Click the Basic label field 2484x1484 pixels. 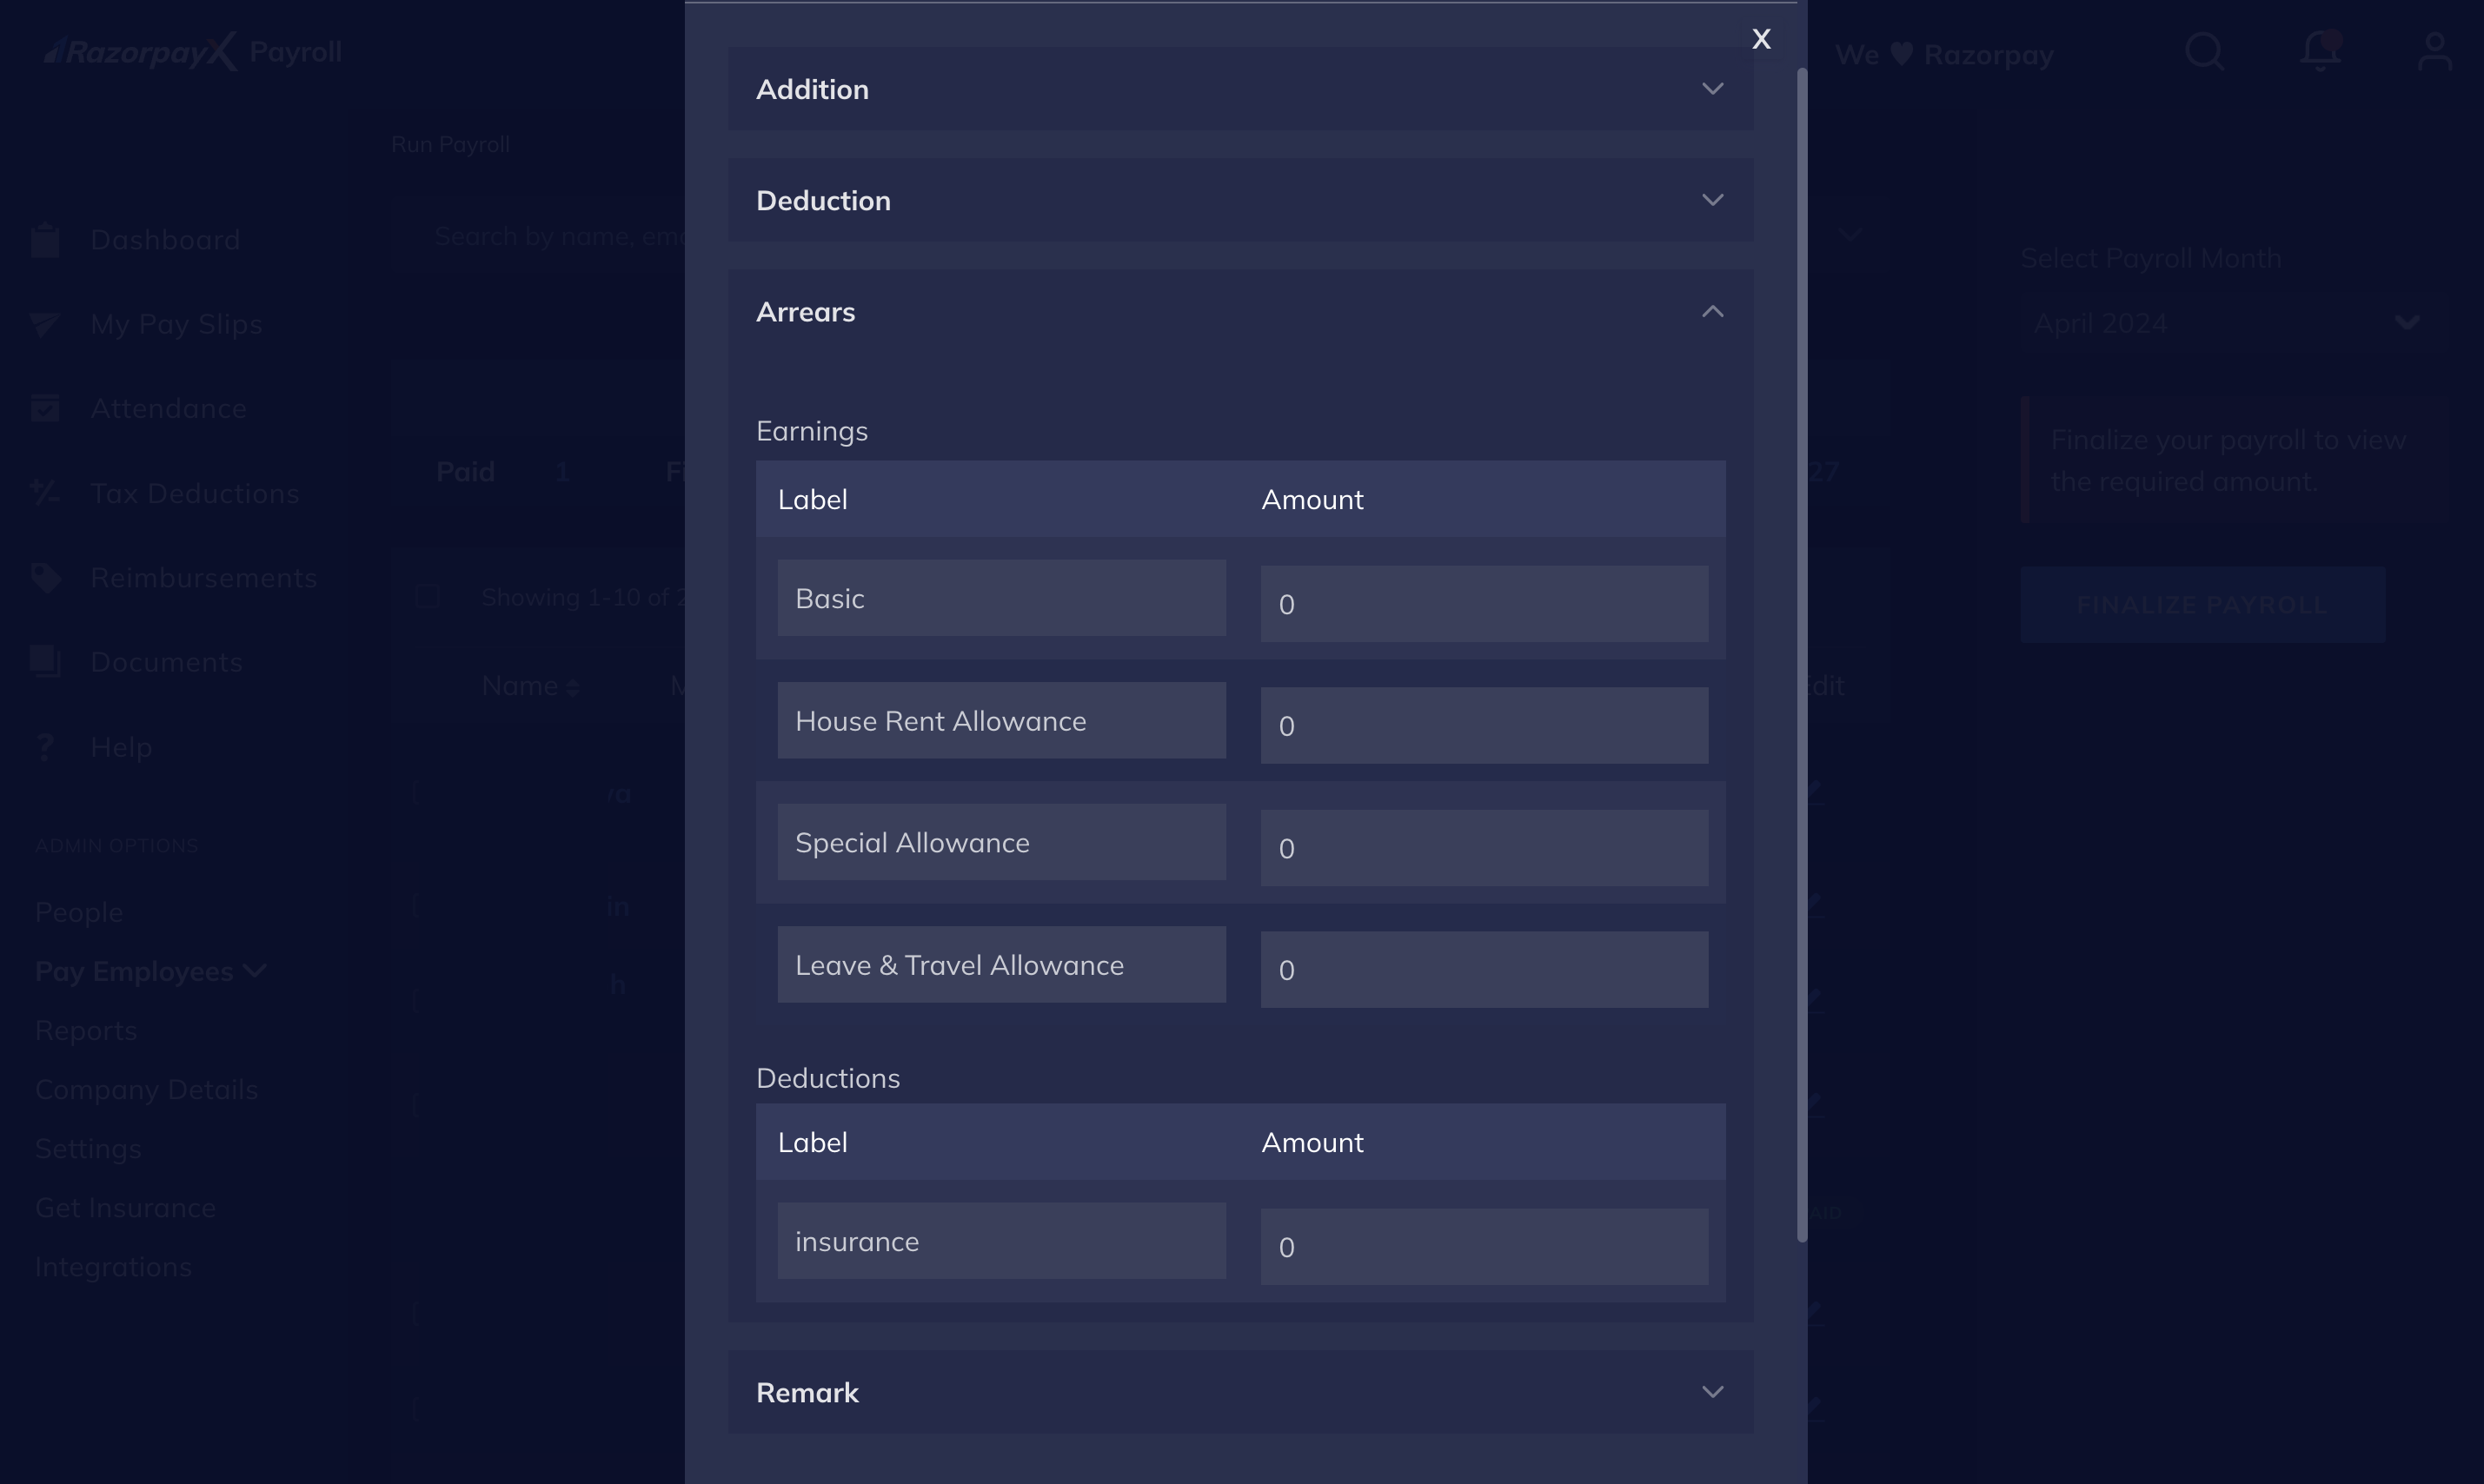(1001, 598)
